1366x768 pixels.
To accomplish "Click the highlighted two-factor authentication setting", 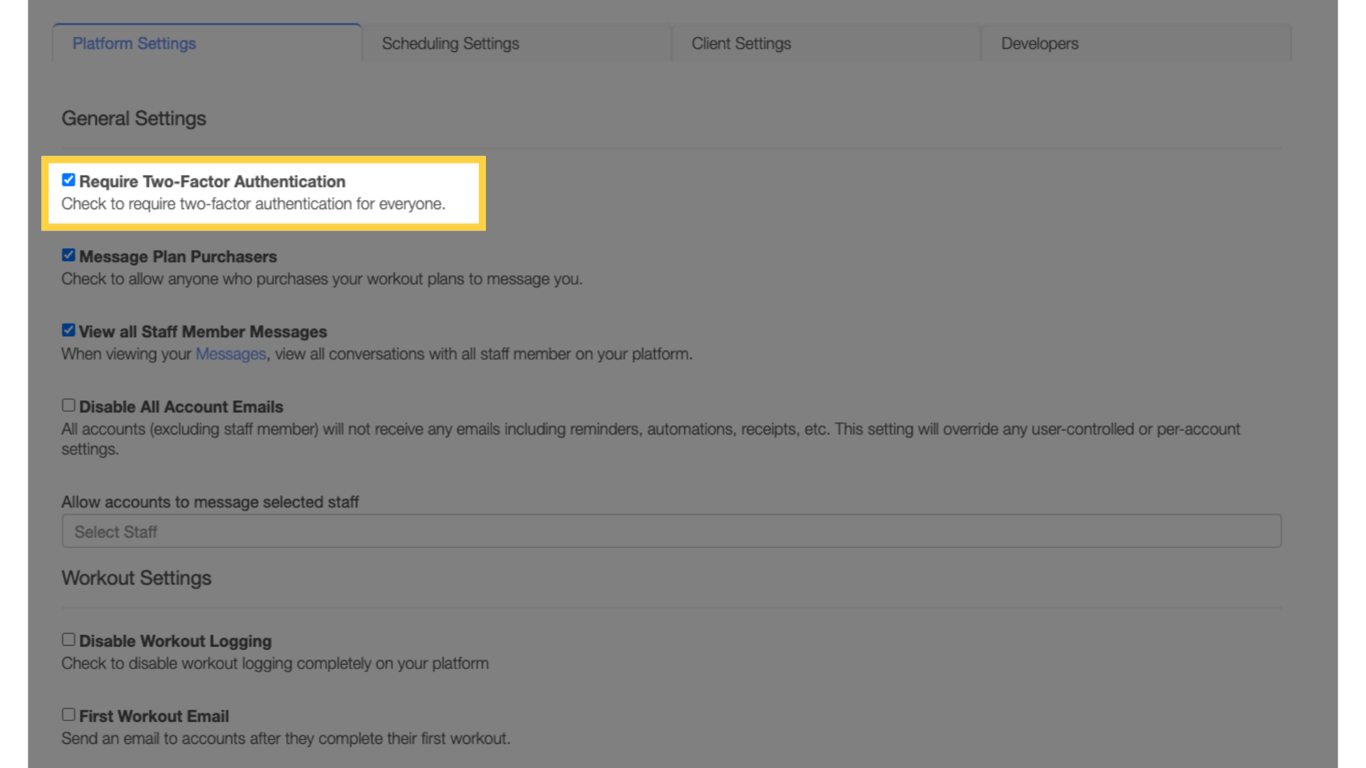I will tap(265, 192).
